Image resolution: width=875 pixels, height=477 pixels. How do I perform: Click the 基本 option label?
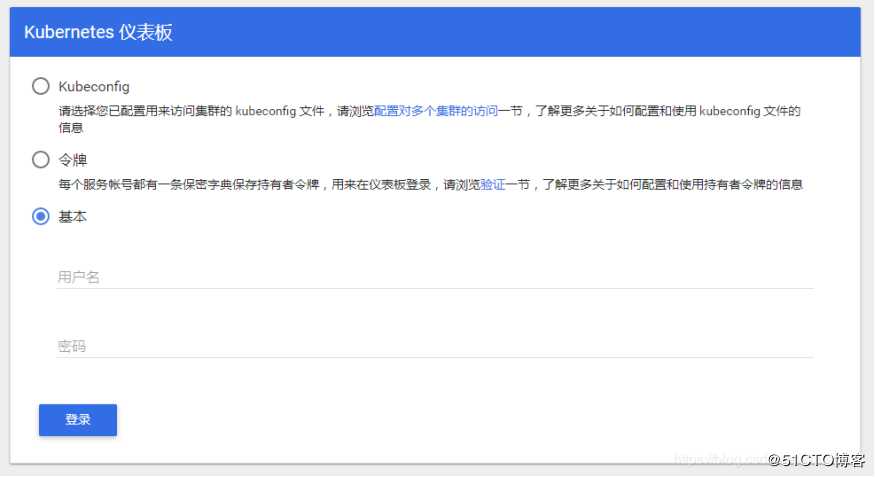click(x=73, y=216)
